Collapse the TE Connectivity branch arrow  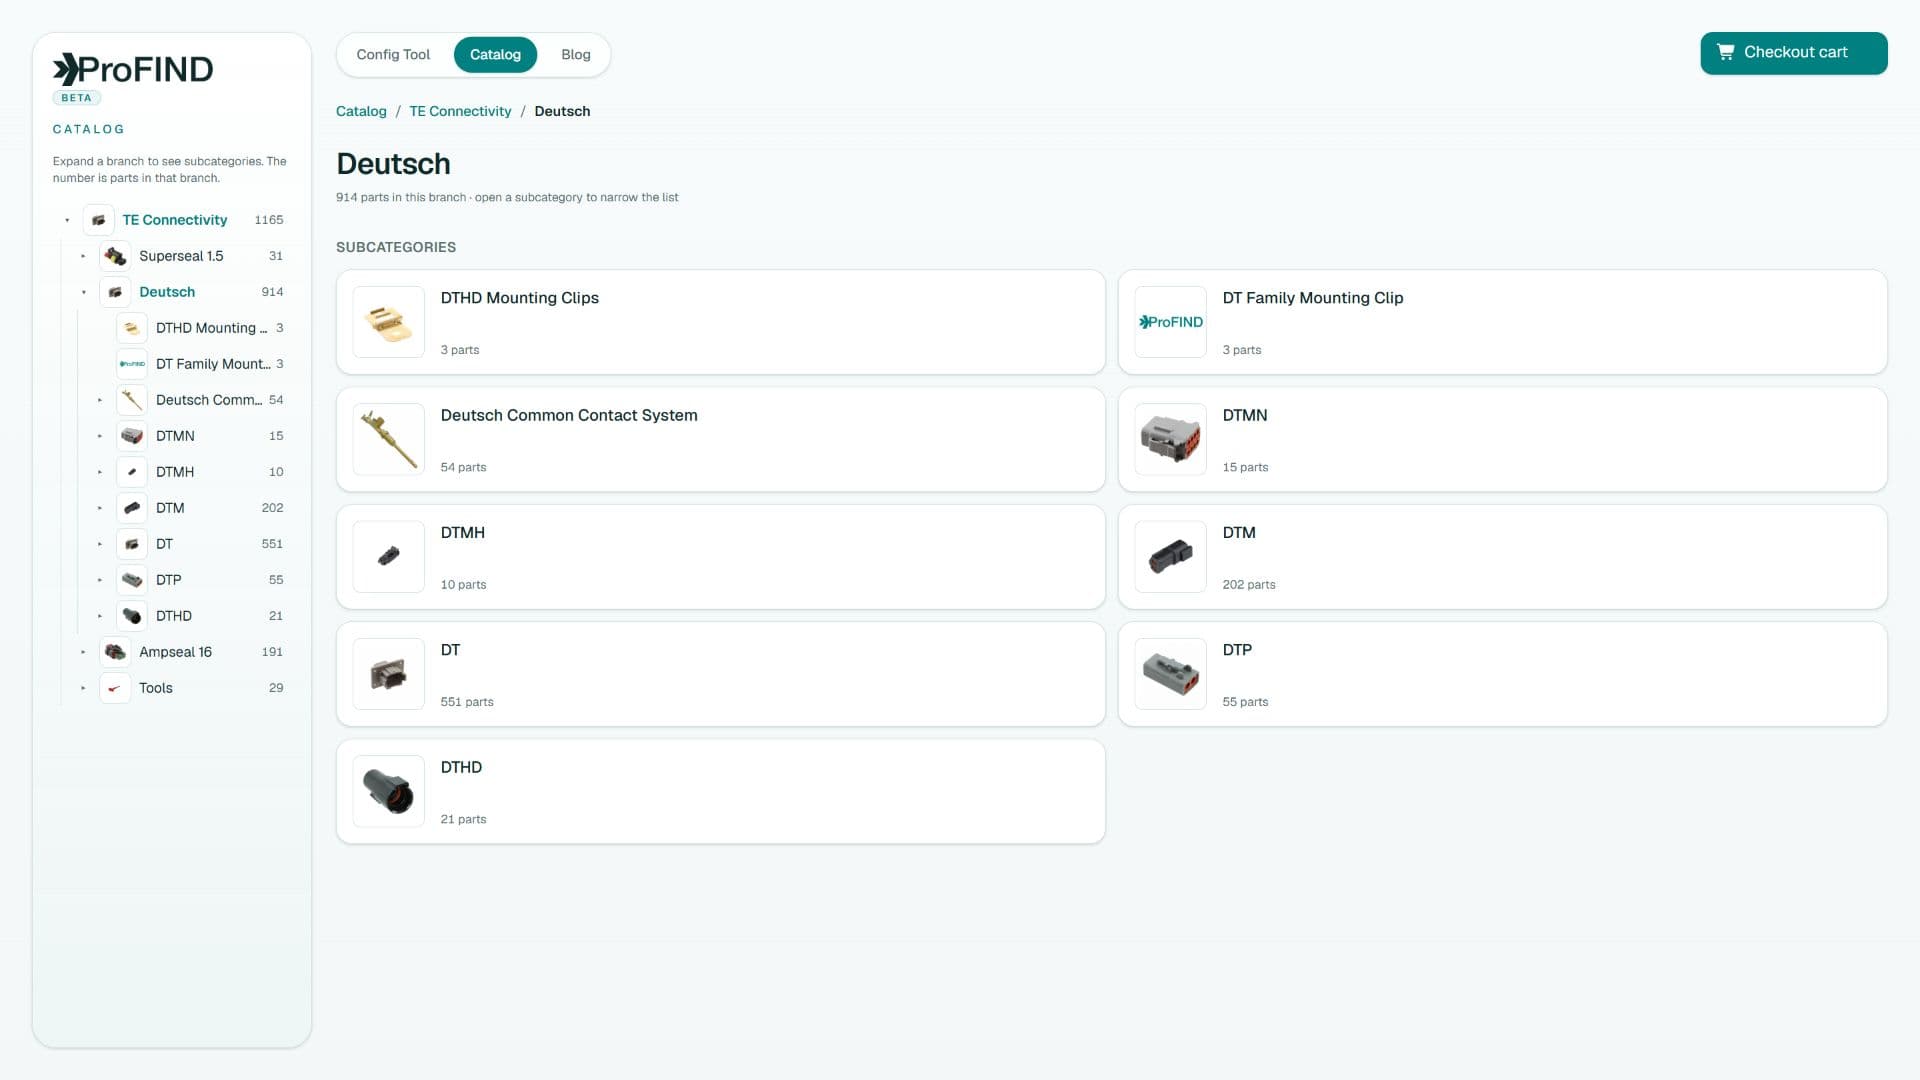[67, 220]
